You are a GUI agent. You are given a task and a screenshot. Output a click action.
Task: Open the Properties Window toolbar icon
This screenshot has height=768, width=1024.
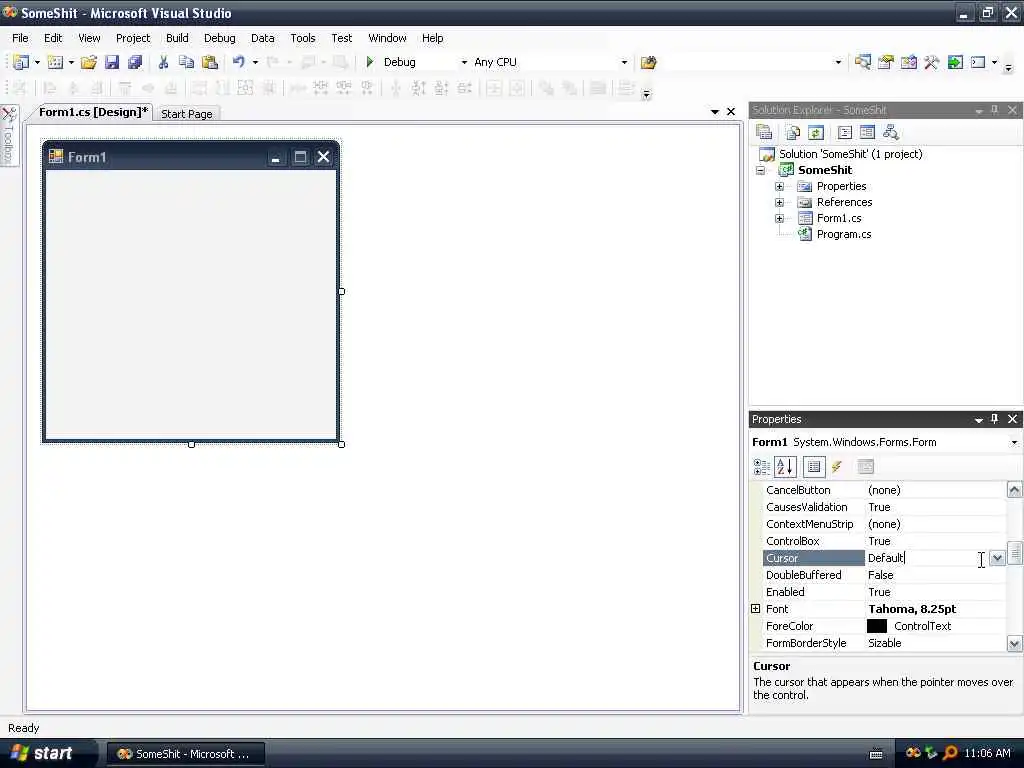tap(886, 62)
